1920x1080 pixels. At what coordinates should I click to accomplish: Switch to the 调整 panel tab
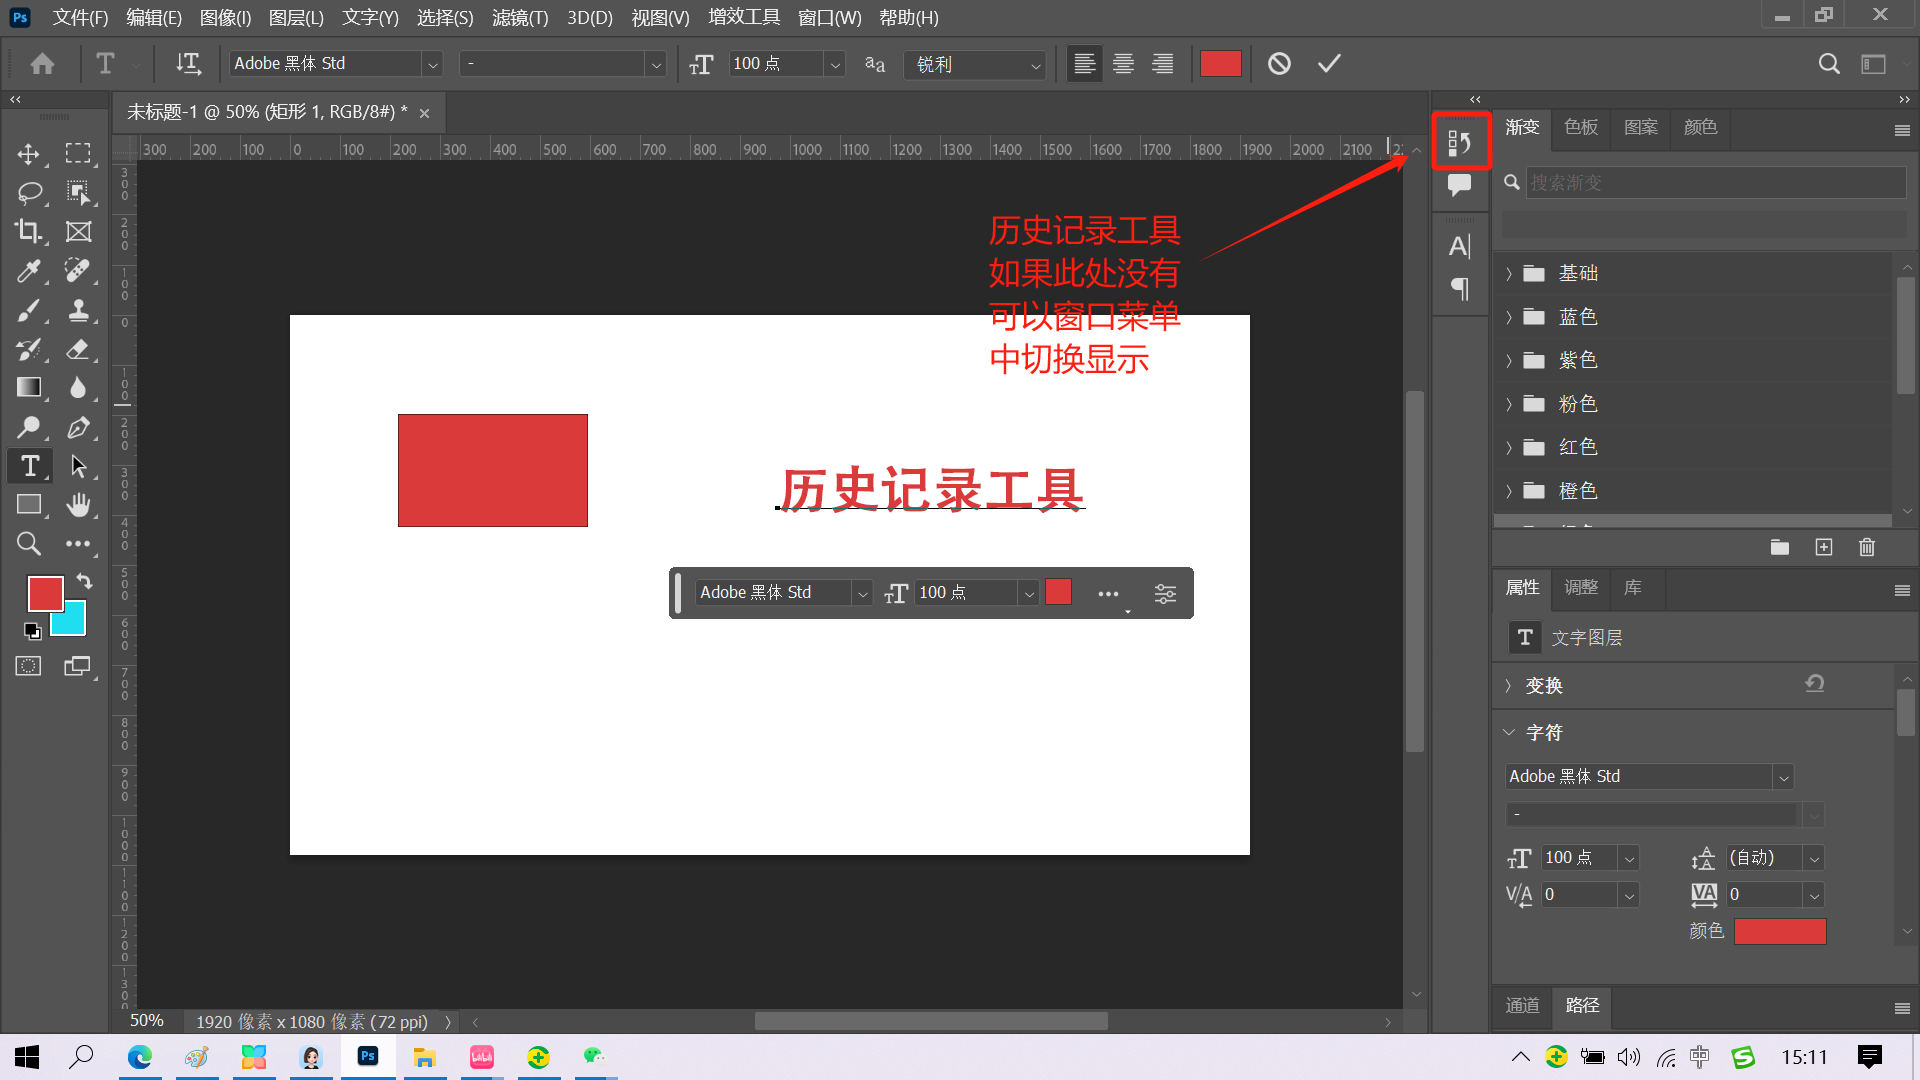tap(1581, 587)
